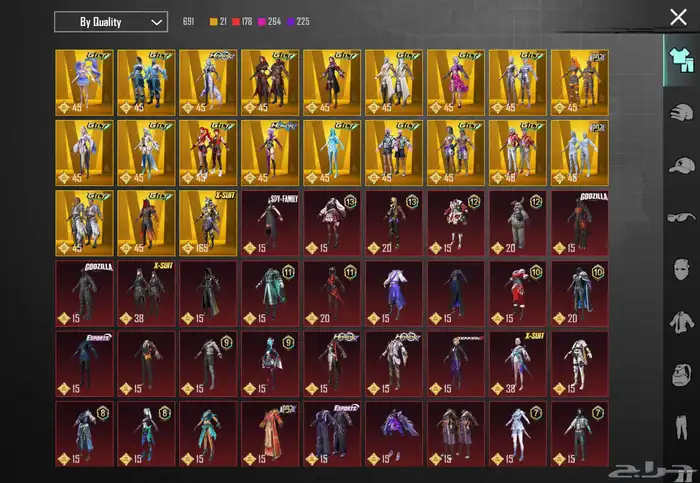Open the face mask category
Viewport: 700px width, 483px height.
pos(680,270)
